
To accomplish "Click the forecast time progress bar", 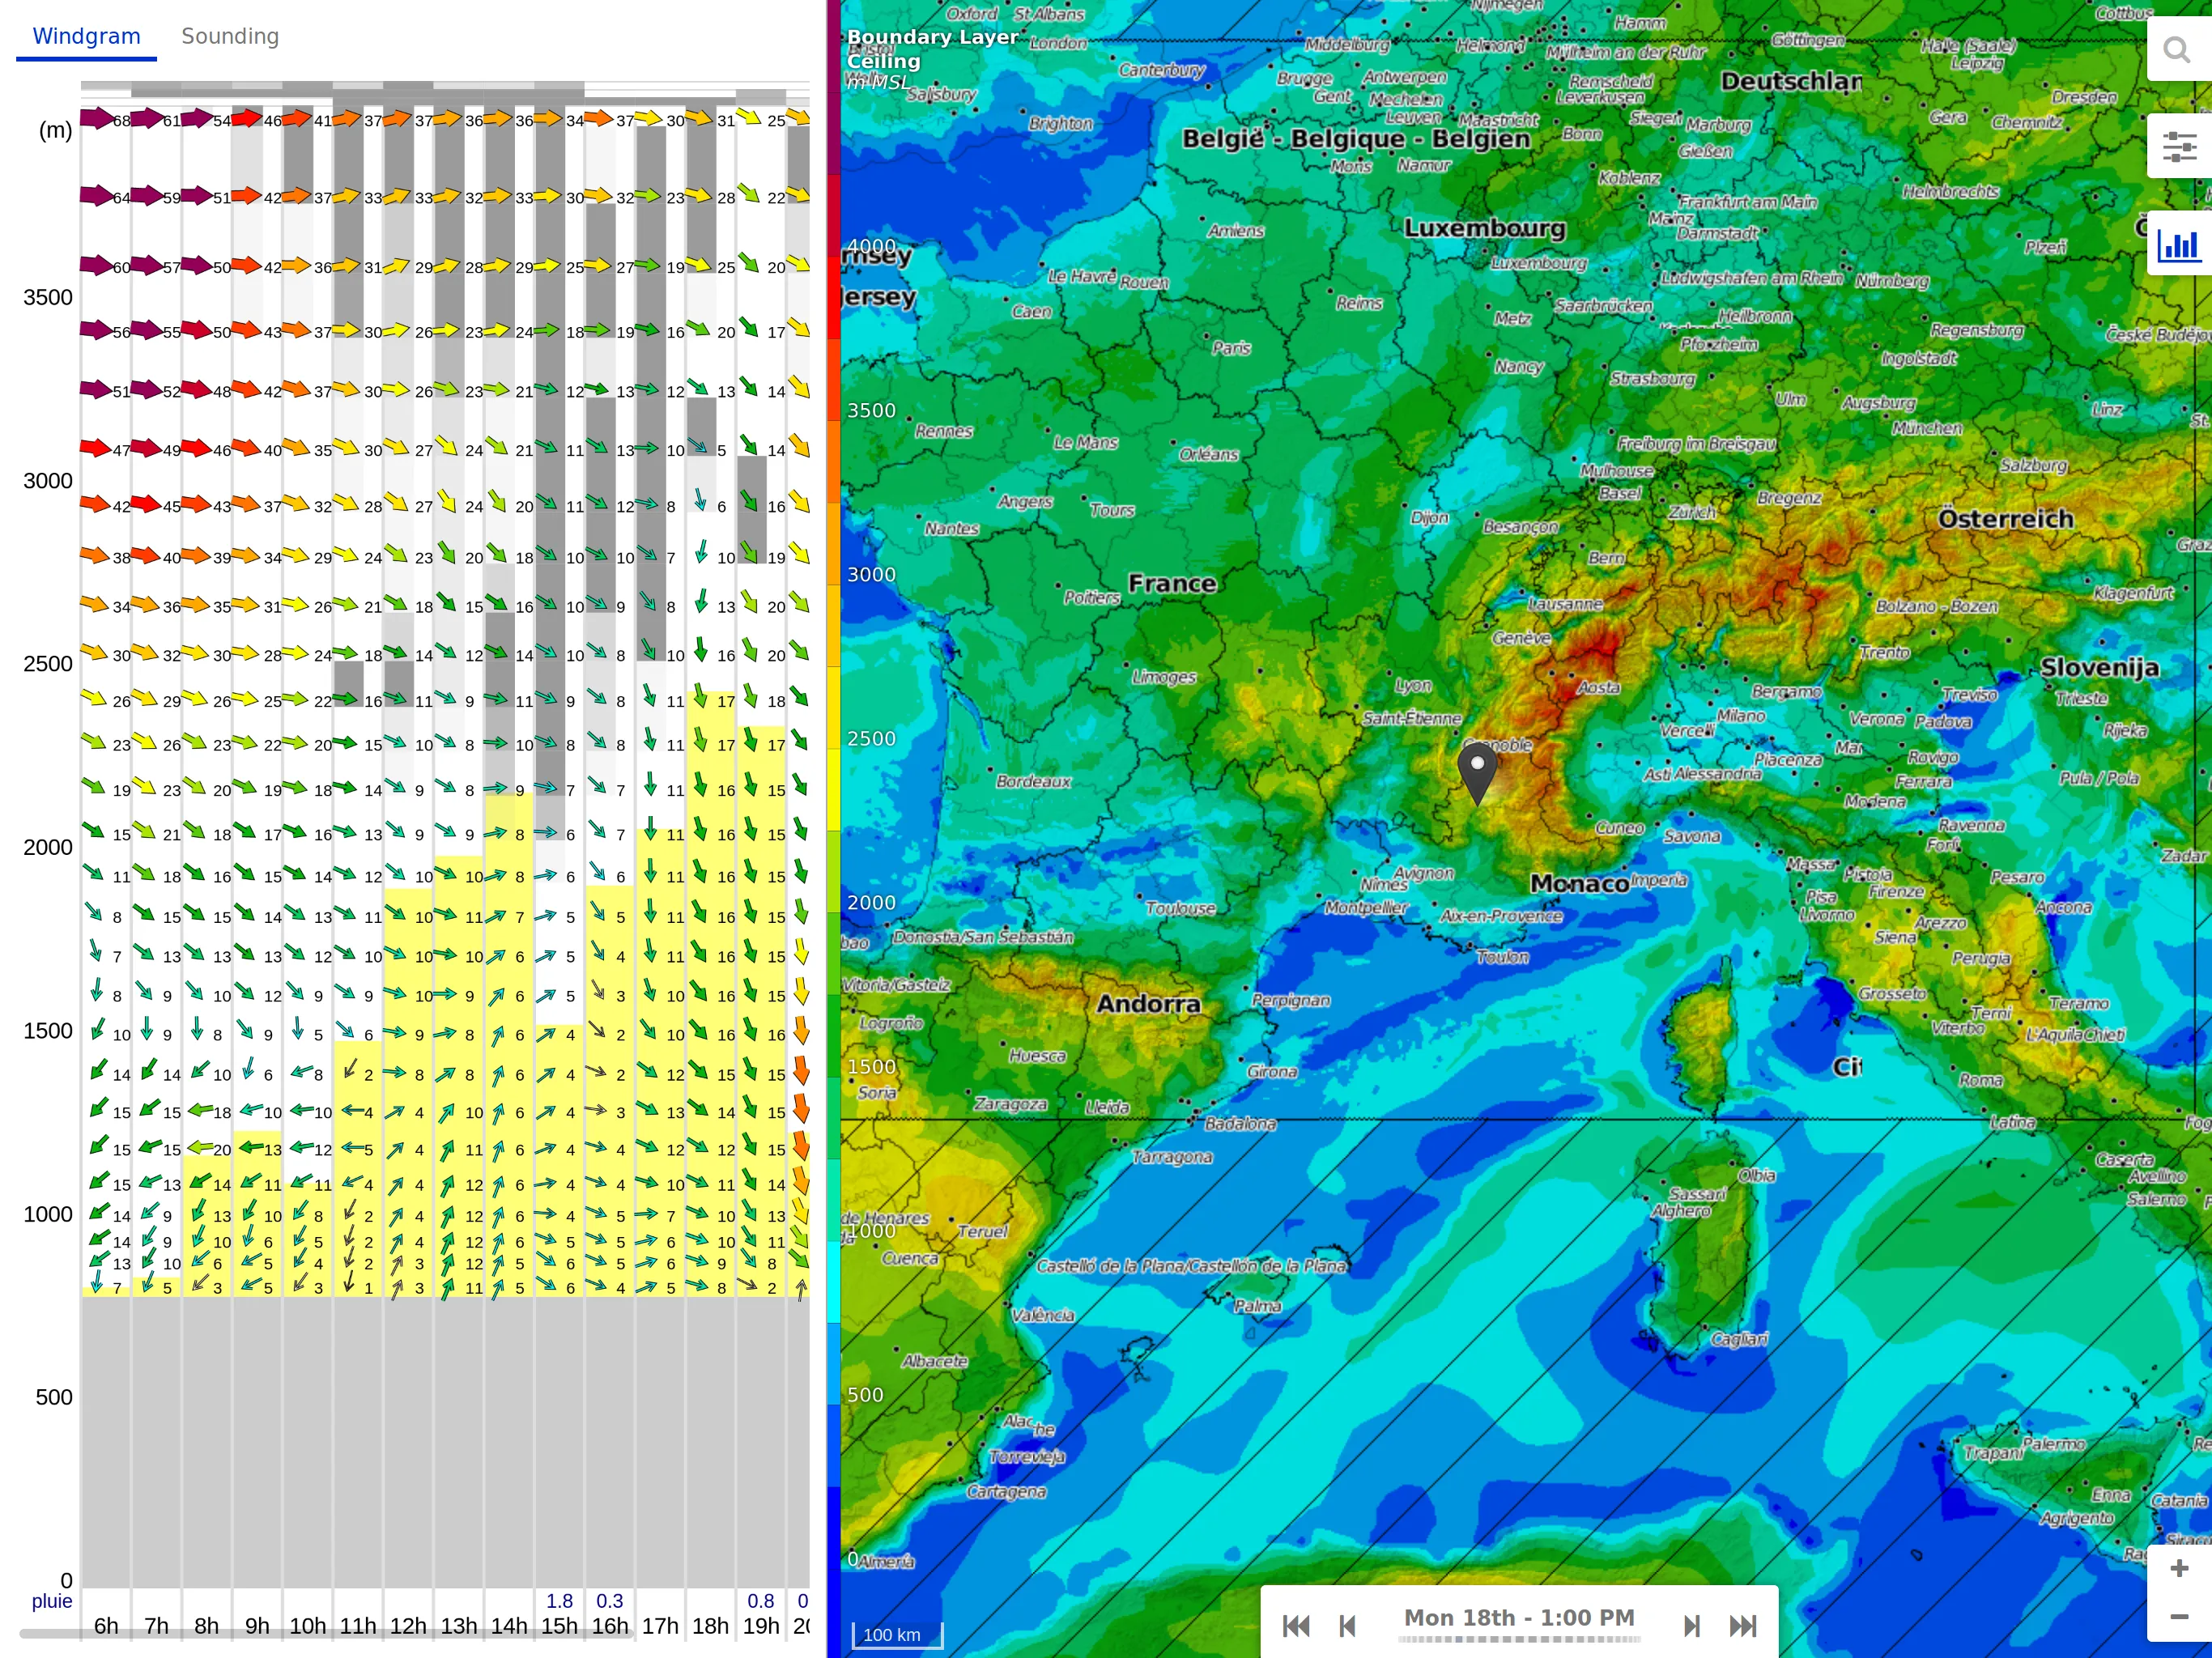I will (x=1519, y=1639).
